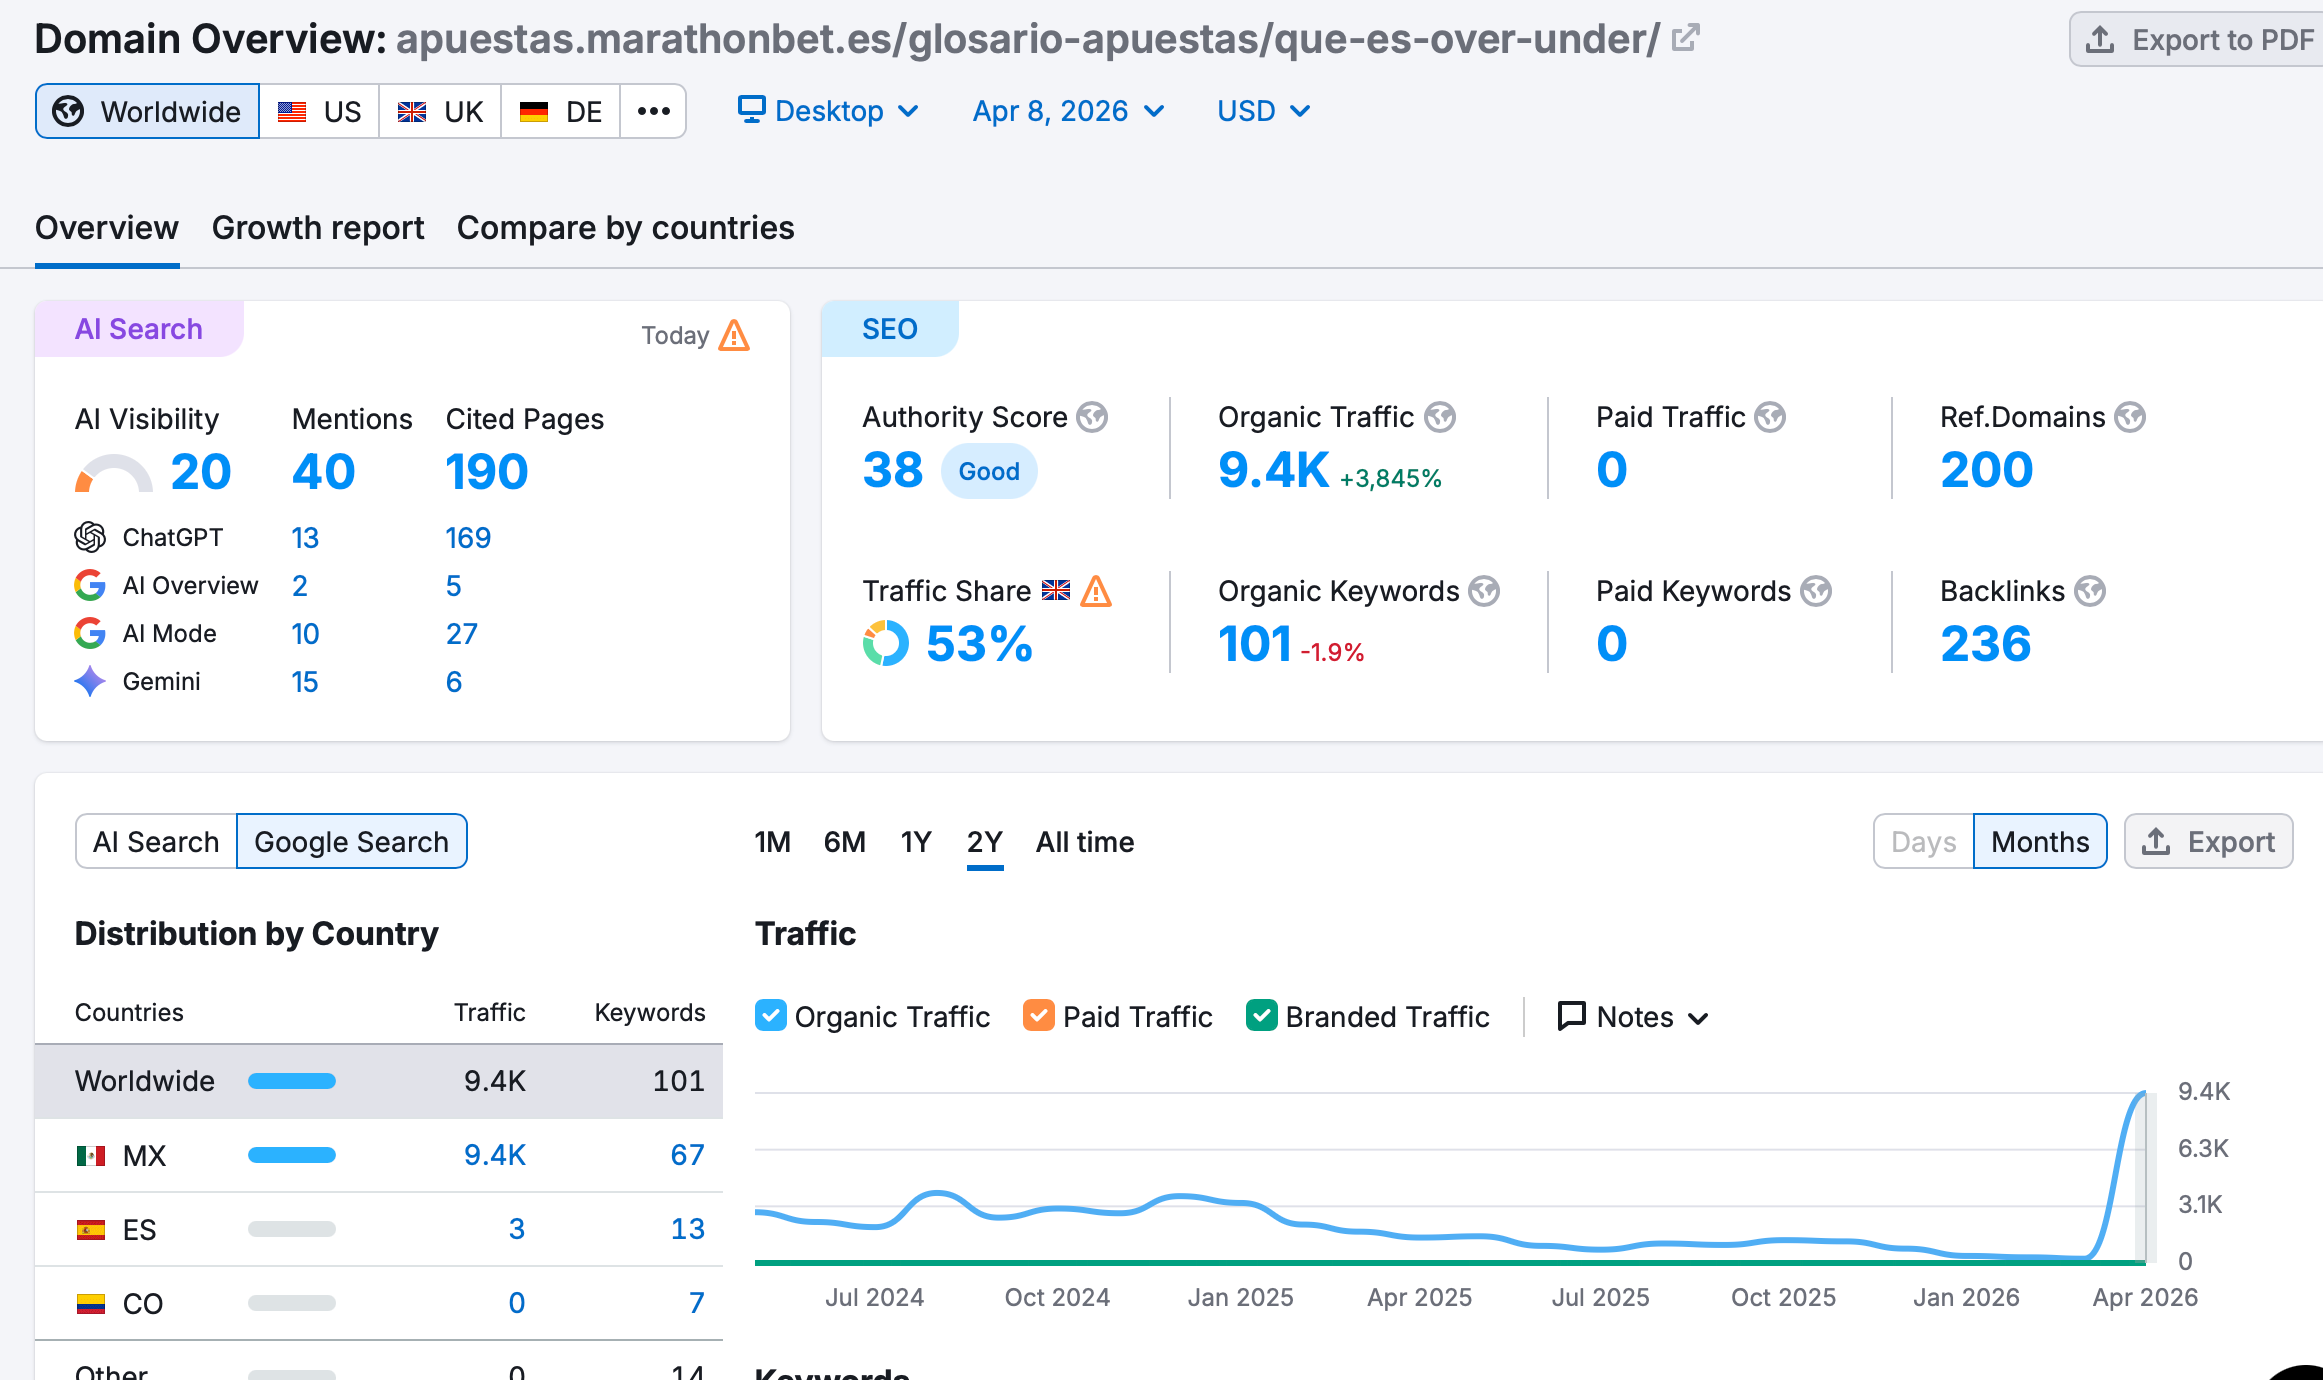Click the Gemini sparkle icon
Viewport: 2323px width, 1380px height.
coord(90,681)
